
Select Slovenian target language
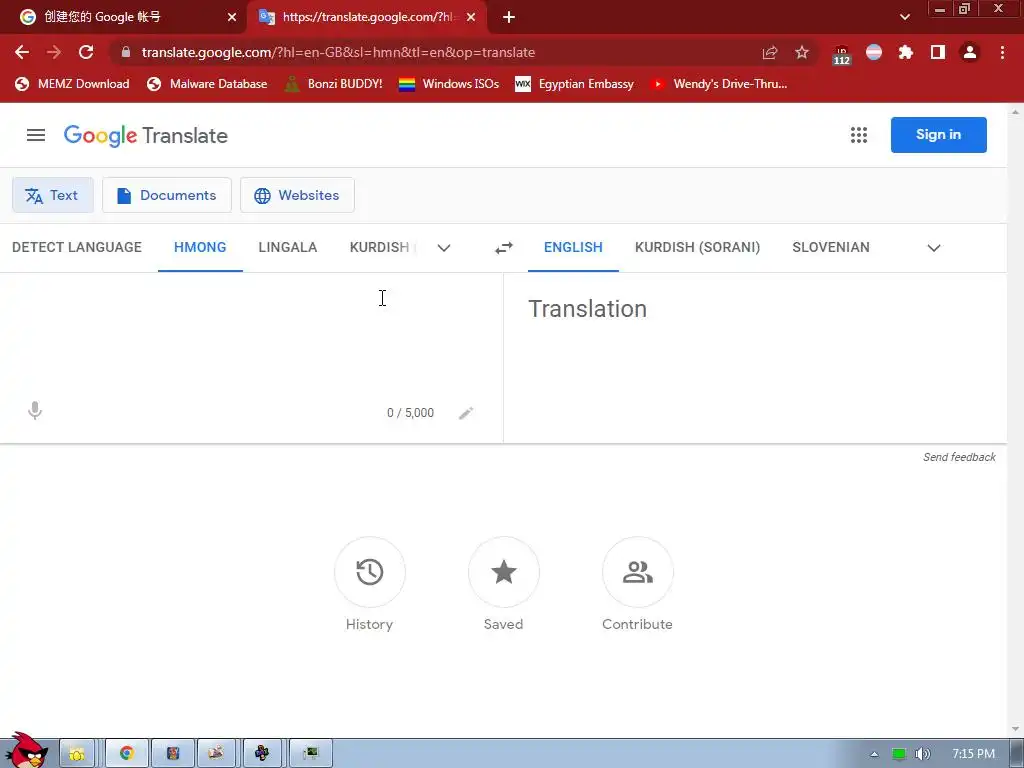click(831, 248)
